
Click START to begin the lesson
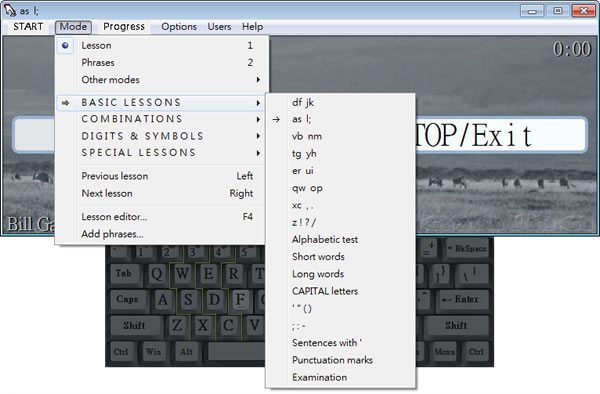click(28, 26)
